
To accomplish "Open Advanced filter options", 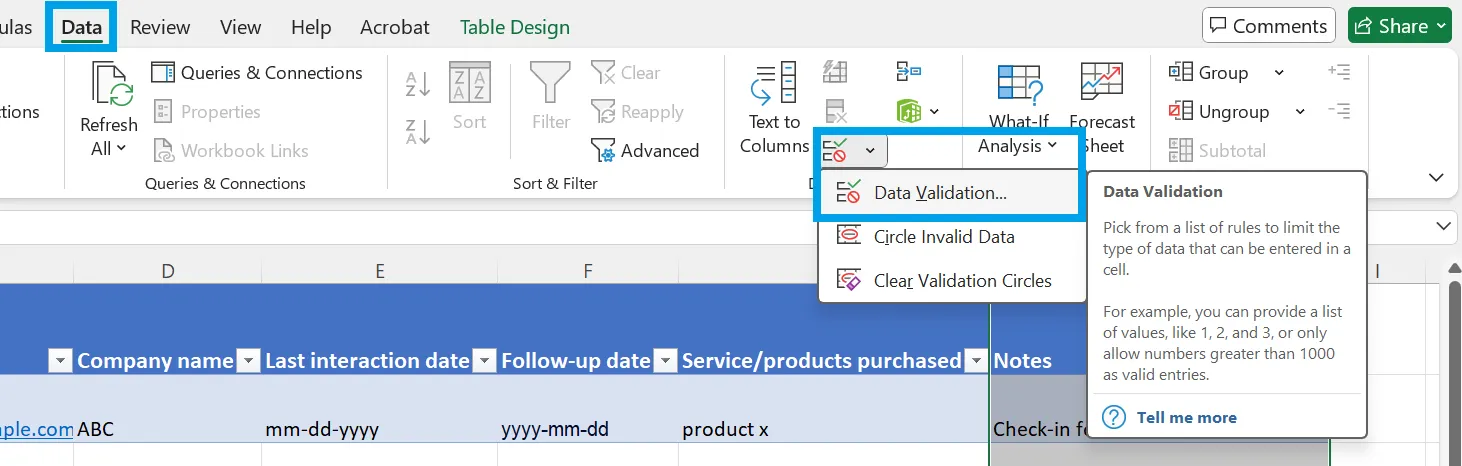I will click(645, 151).
